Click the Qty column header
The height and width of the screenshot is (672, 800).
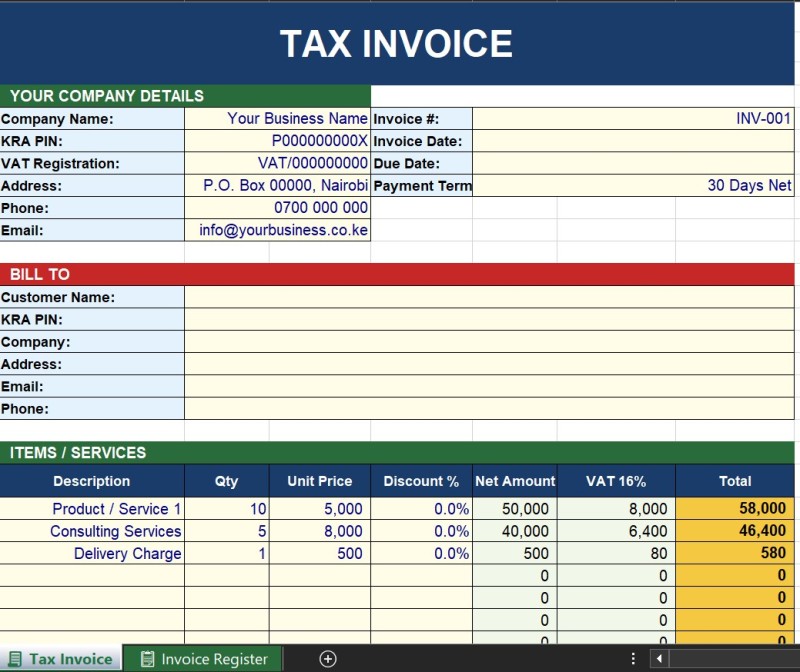(x=227, y=481)
